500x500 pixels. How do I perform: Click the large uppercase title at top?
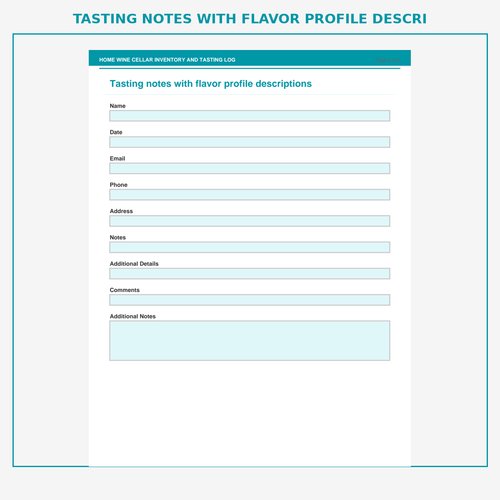pos(250,19)
